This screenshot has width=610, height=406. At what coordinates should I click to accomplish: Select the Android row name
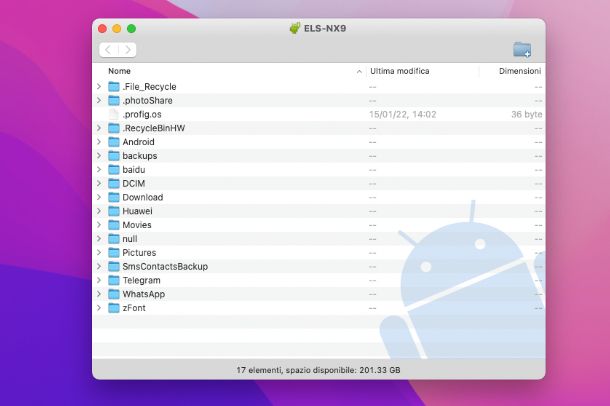pos(138,142)
